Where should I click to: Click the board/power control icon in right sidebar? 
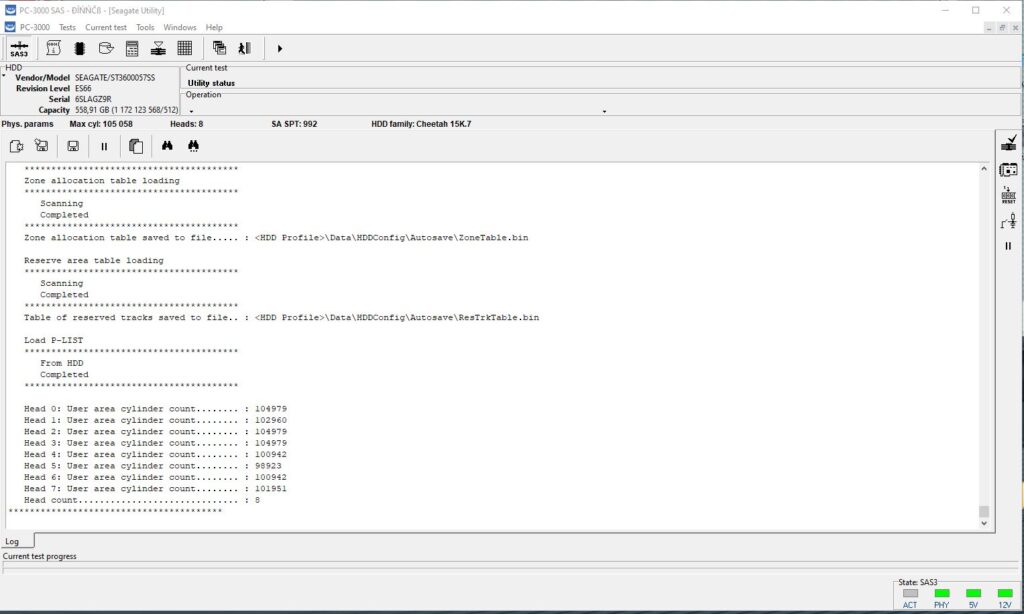[x=1008, y=170]
